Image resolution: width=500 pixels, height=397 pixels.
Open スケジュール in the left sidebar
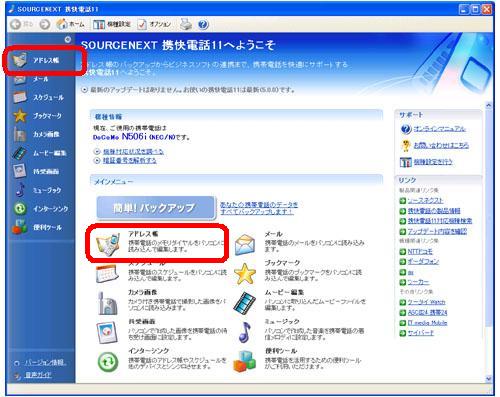coord(39,97)
